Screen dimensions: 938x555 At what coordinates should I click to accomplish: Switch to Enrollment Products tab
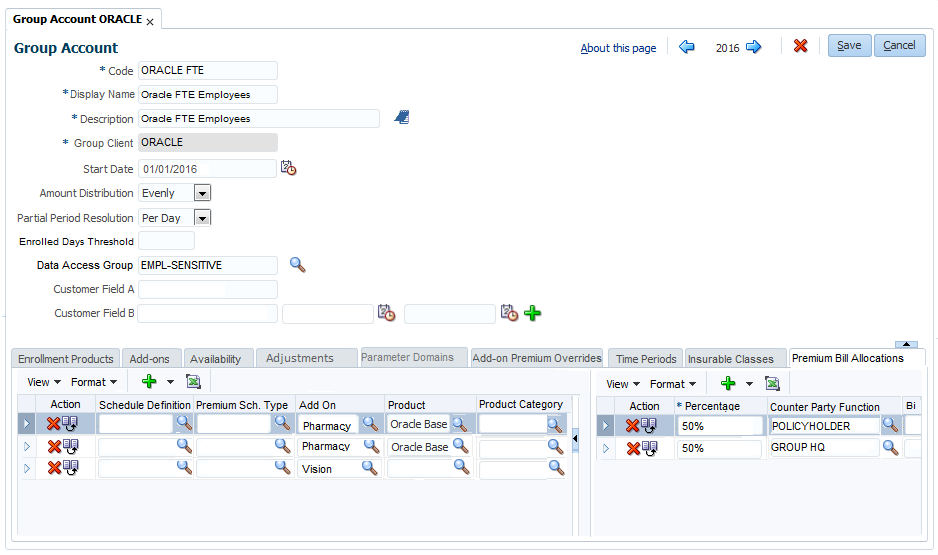[x=66, y=359]
